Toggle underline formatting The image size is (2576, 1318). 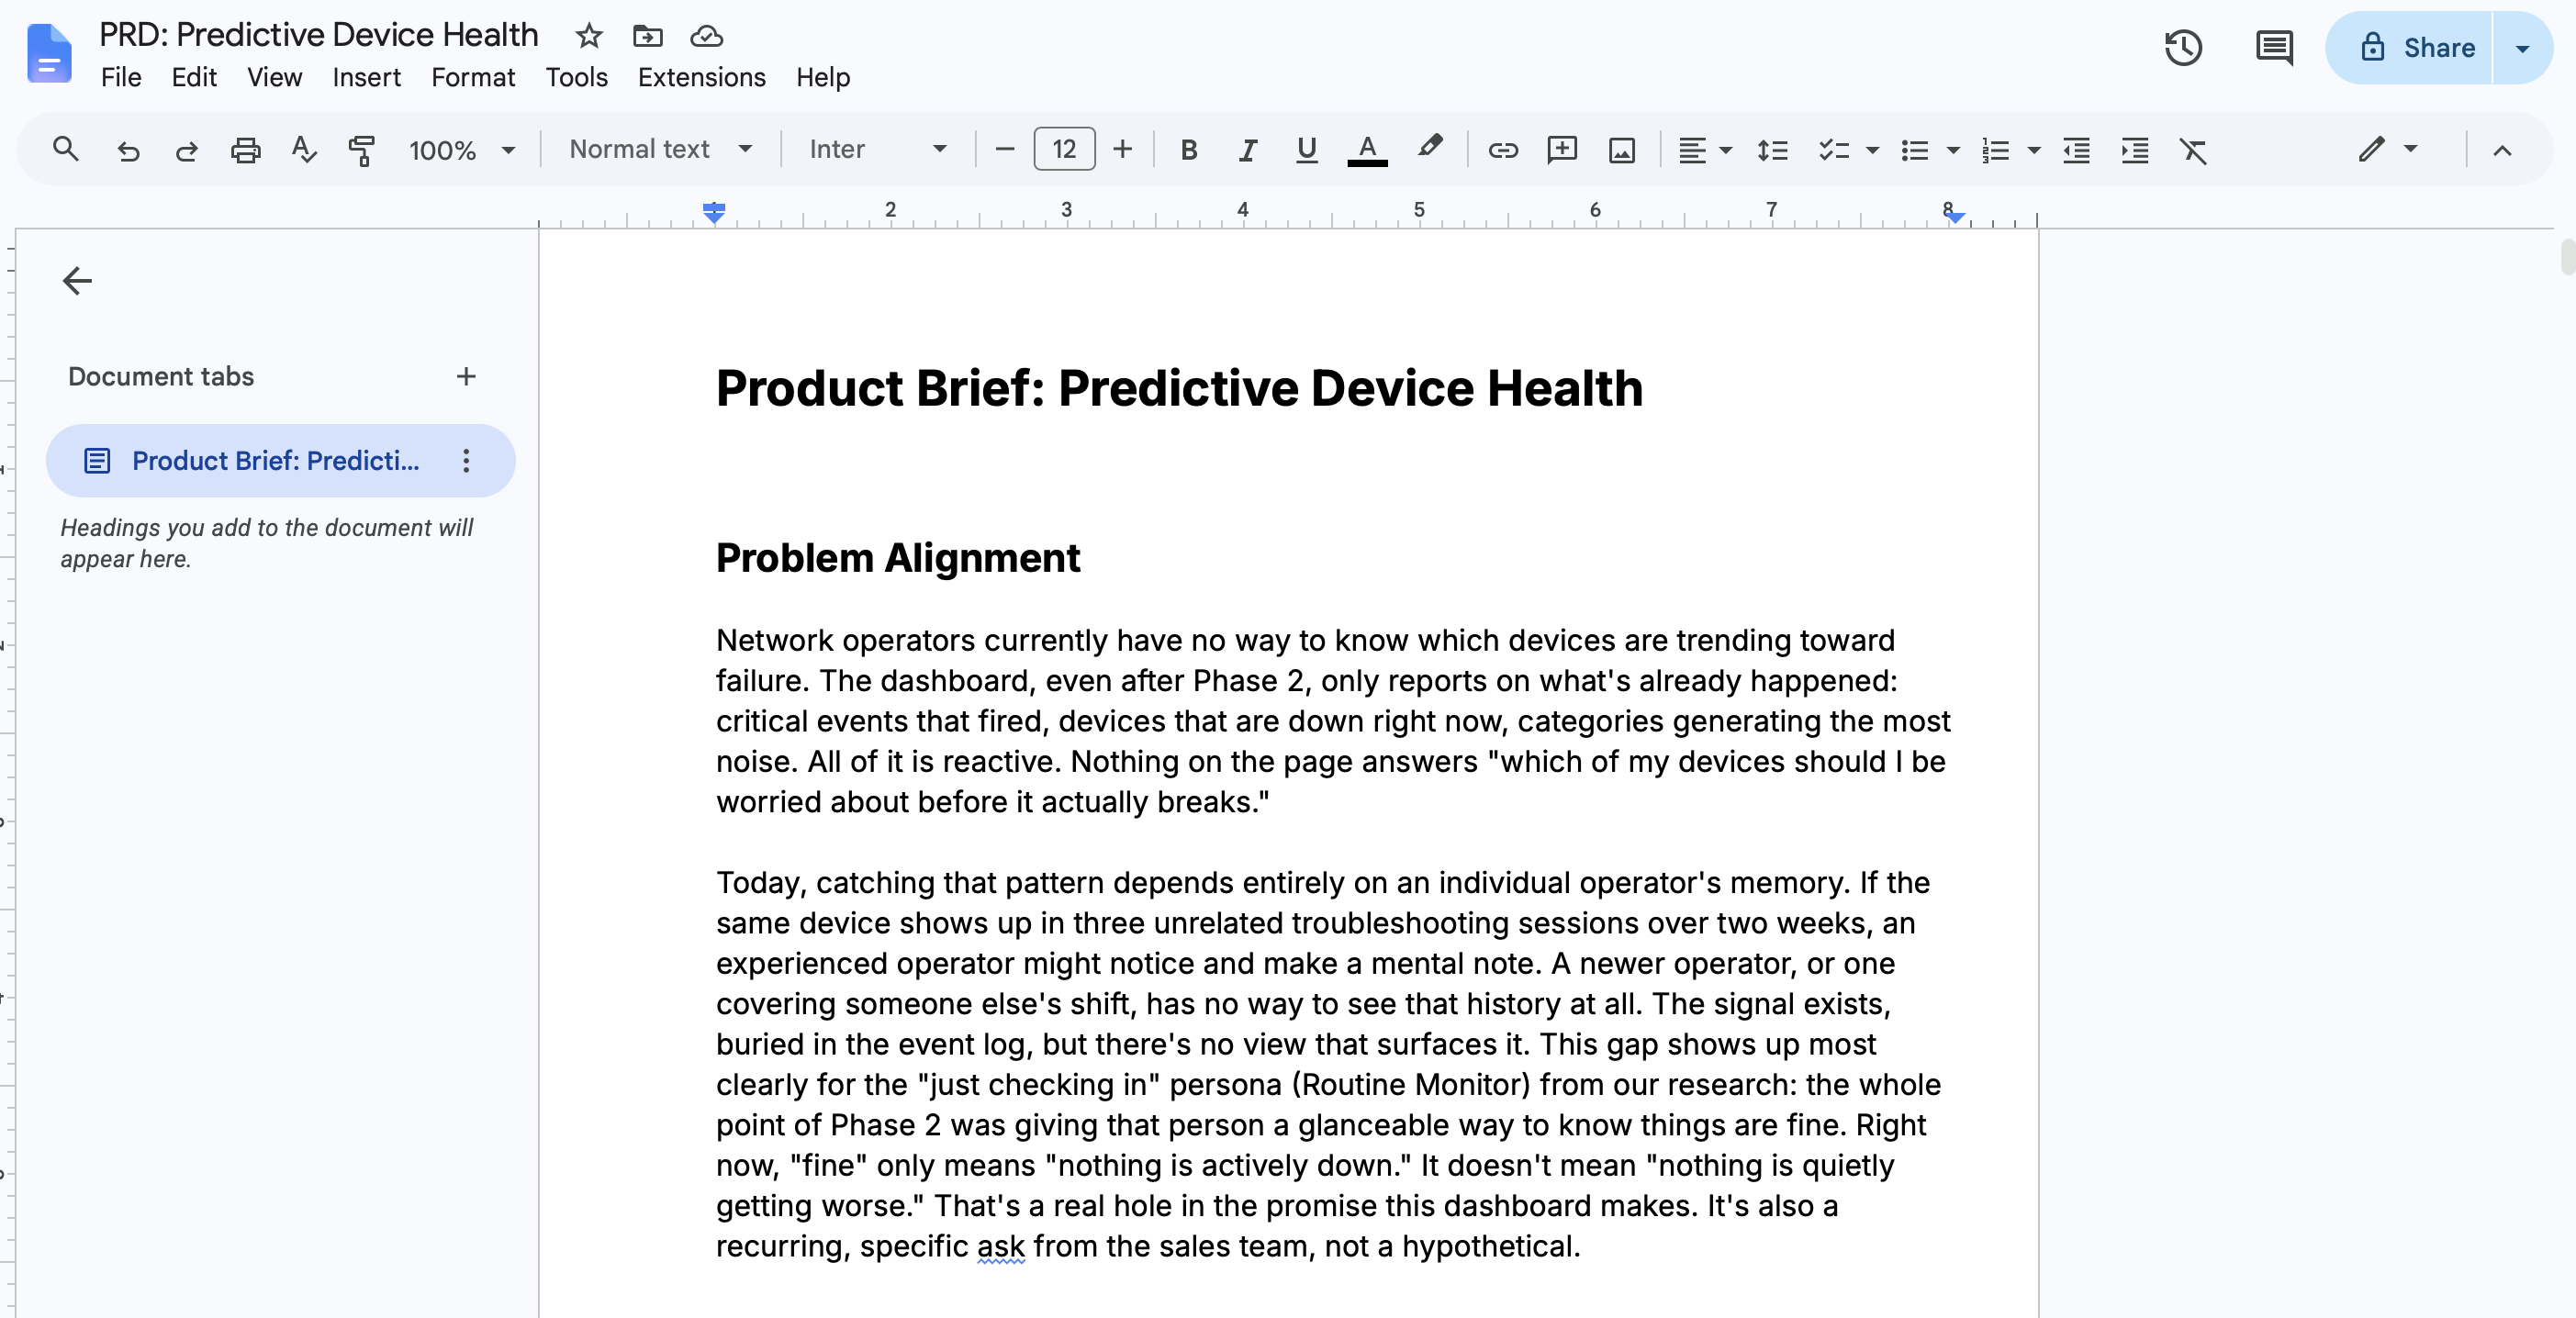tap(1306, 150)
